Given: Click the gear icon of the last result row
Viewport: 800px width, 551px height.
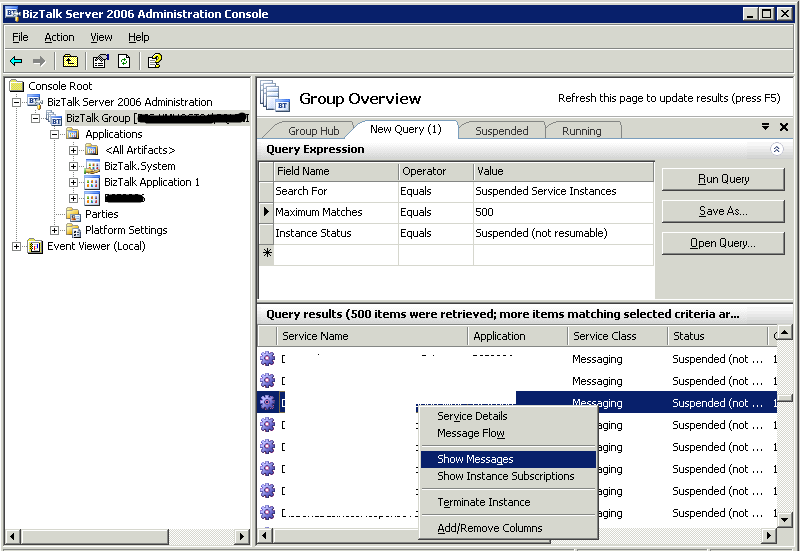Looking at the screenshot, I should click(x=267, y=512).
